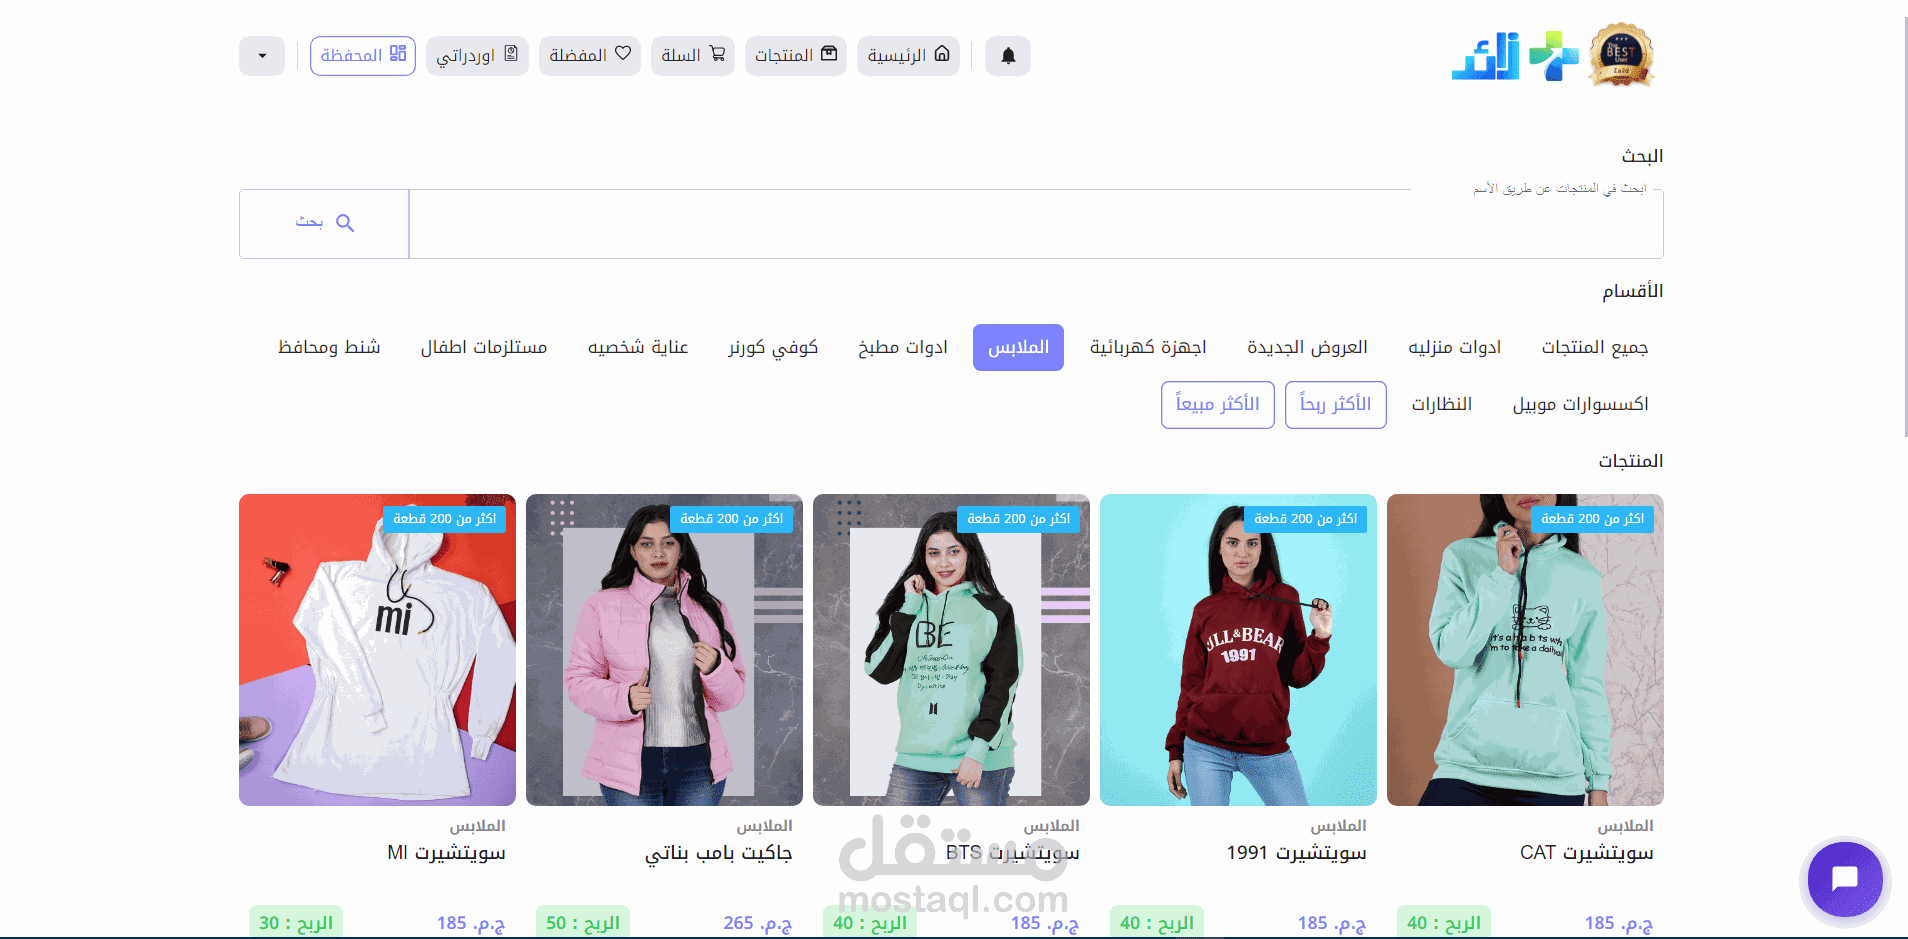Select عناية شخصيه category
The width and height of the screenshot is (1908, 939).
(638, 347)
